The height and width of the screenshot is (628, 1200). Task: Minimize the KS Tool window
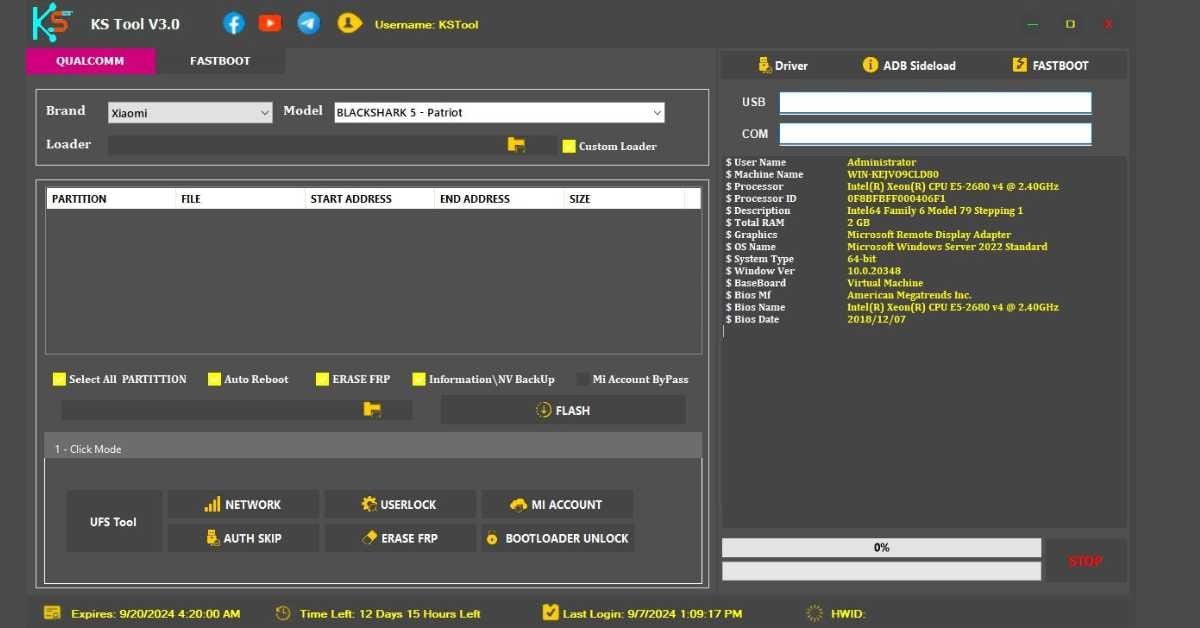point(1033,24)
